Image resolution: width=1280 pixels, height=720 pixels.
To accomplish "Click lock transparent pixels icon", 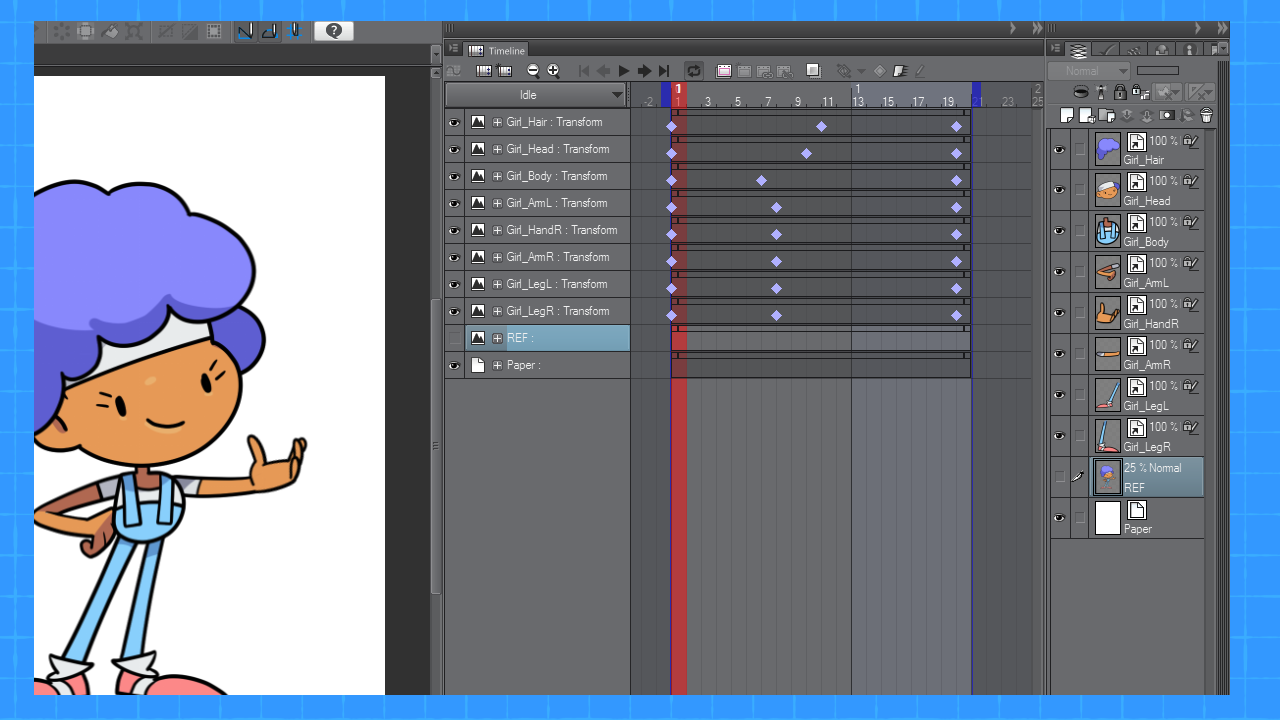I will click(x=1139, y=92).
